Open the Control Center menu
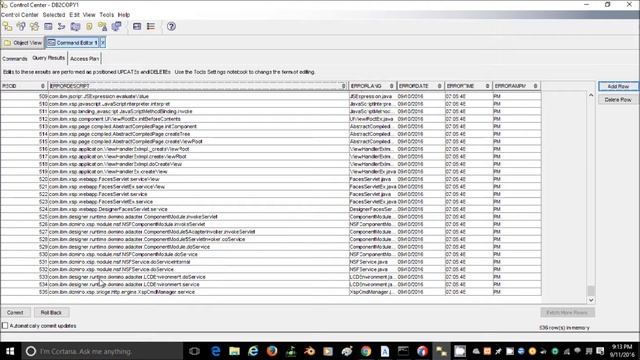Image resolution: width=640 pixels, height=360 pixels. [20, 15]
